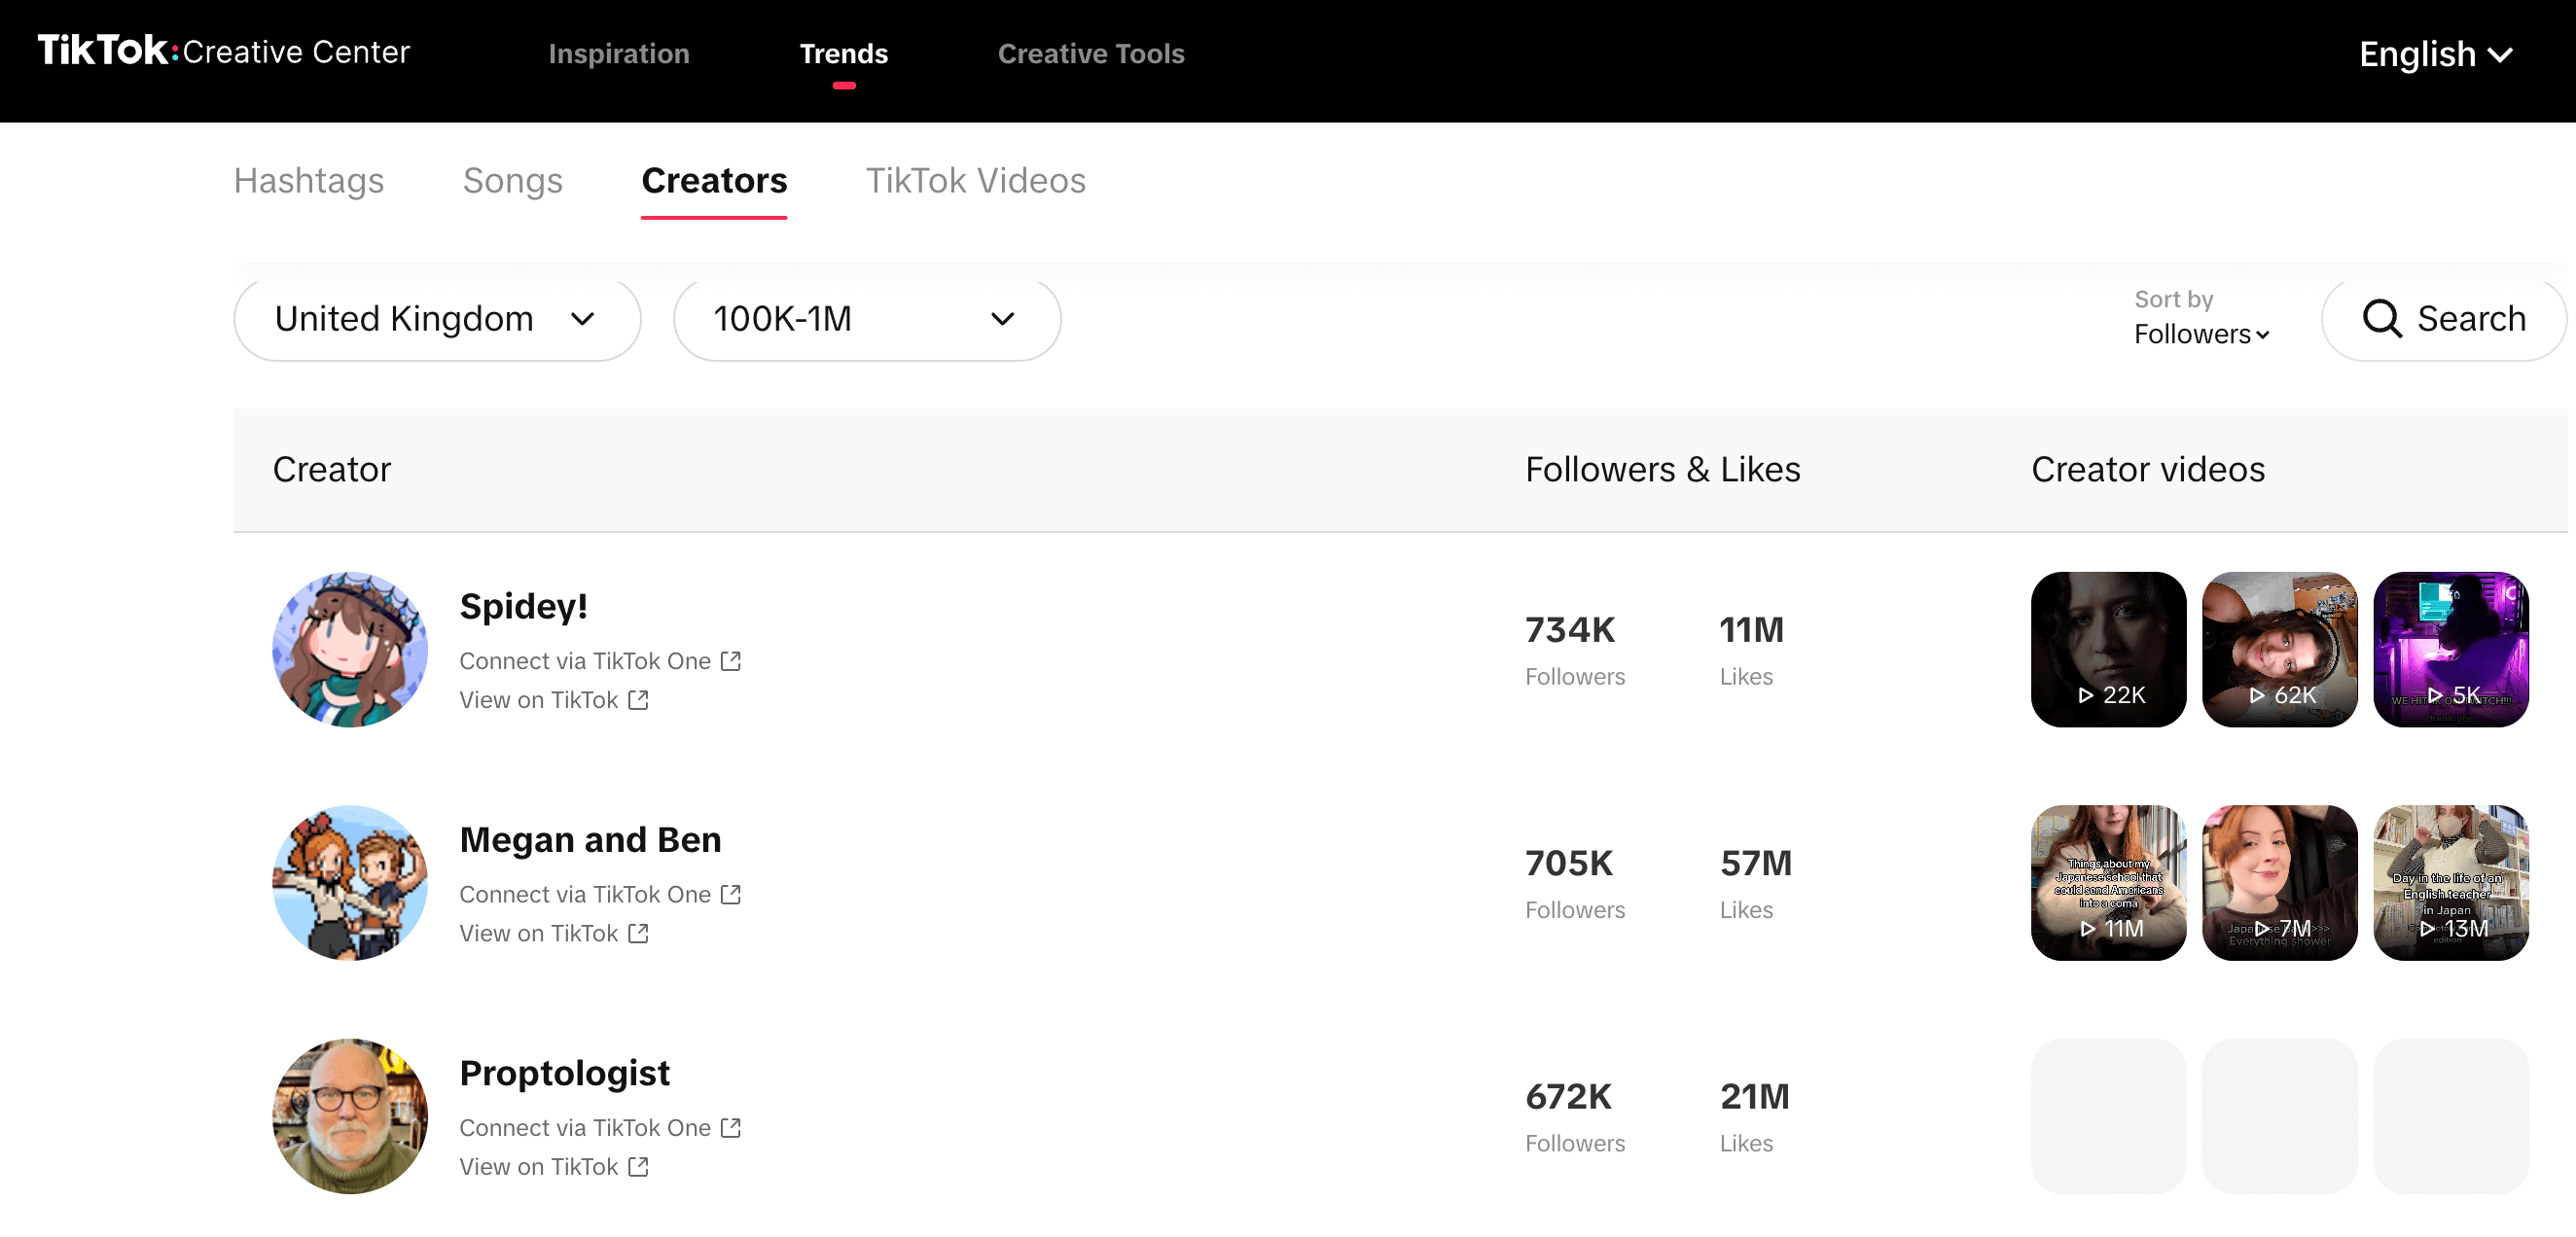Screen dimensions: 2576x1237
Task: Click the external link icon beside Megan and Ben's TikTok One
Action: click(x=731, y=894)
